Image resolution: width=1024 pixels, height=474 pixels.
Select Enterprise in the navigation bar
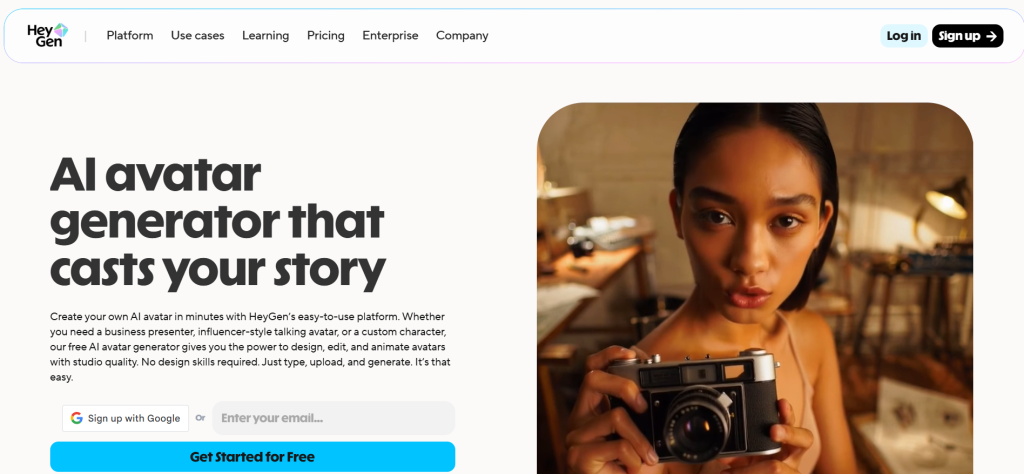pos(390,36)
